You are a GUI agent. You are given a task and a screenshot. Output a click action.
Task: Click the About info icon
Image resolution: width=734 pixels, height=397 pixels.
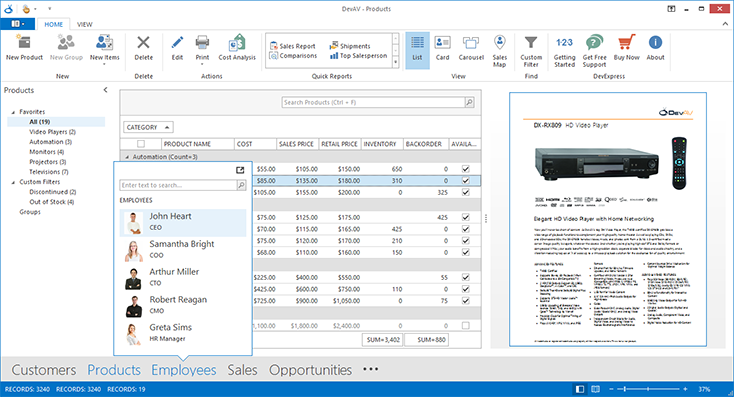655,43
